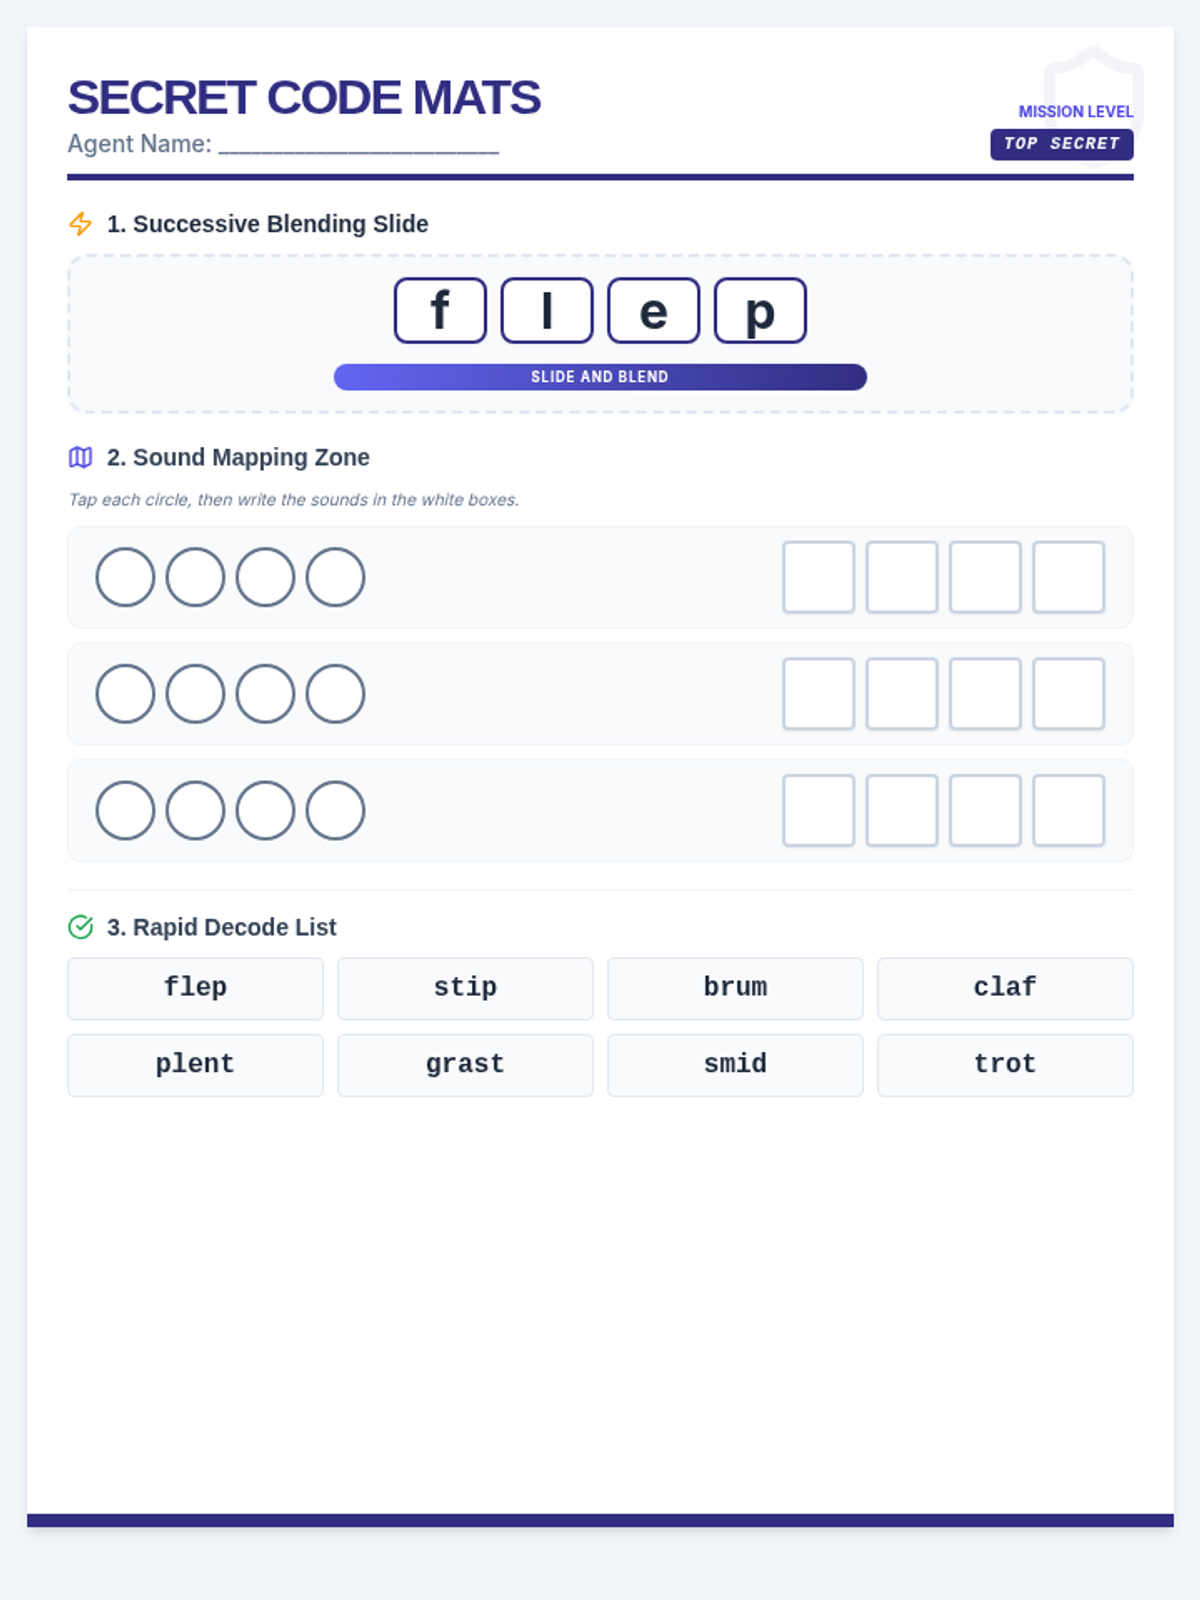Click the first white box in the first row
1200x1600 pixels.
pos(819,577)
